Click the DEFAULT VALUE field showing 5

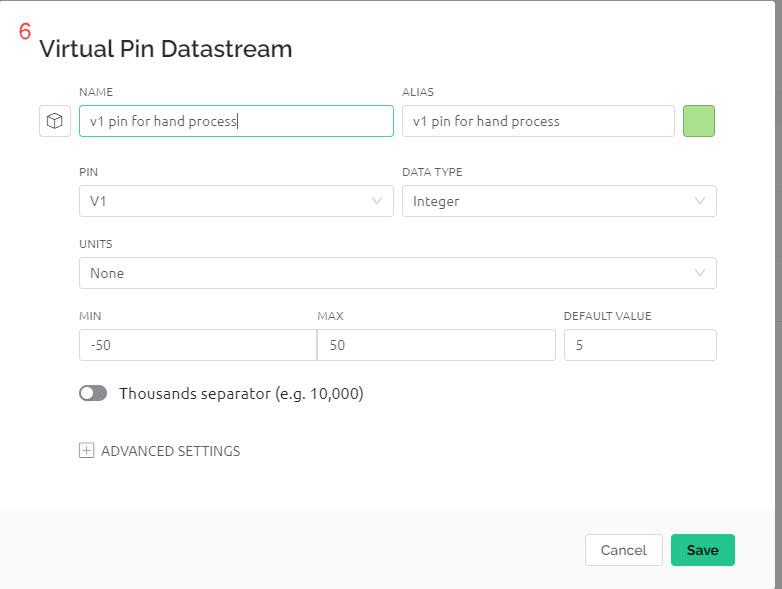[x=640, y=345]
